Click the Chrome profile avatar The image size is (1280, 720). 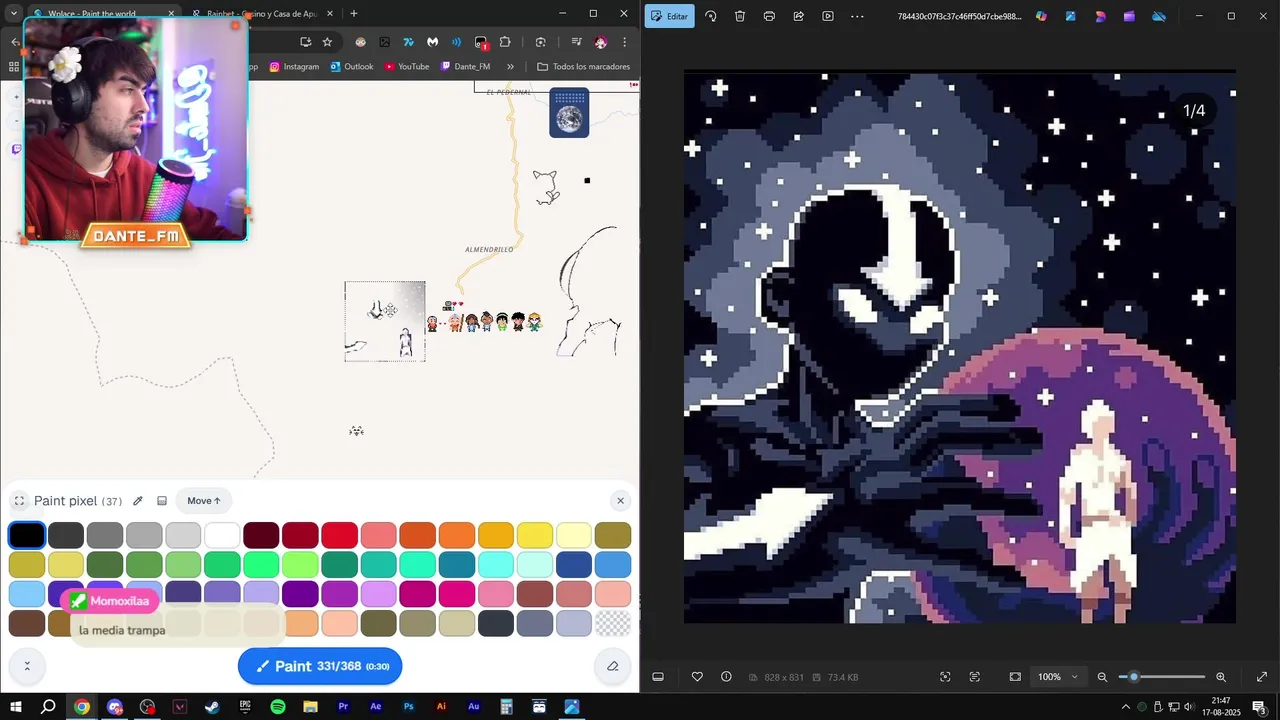[x=600, y=42]
